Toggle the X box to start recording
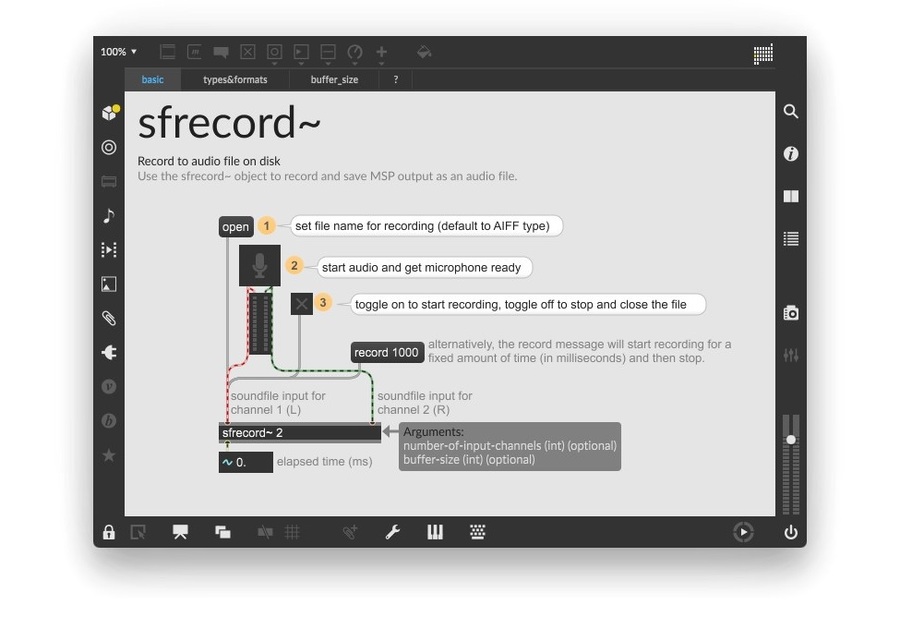Viewport: 900px width, 617px height. pyautogui.click(x=302, y=304)
